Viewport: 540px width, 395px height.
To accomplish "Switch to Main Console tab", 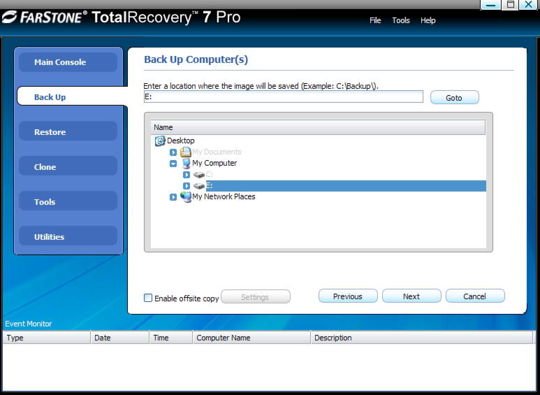I will [68, 62].
